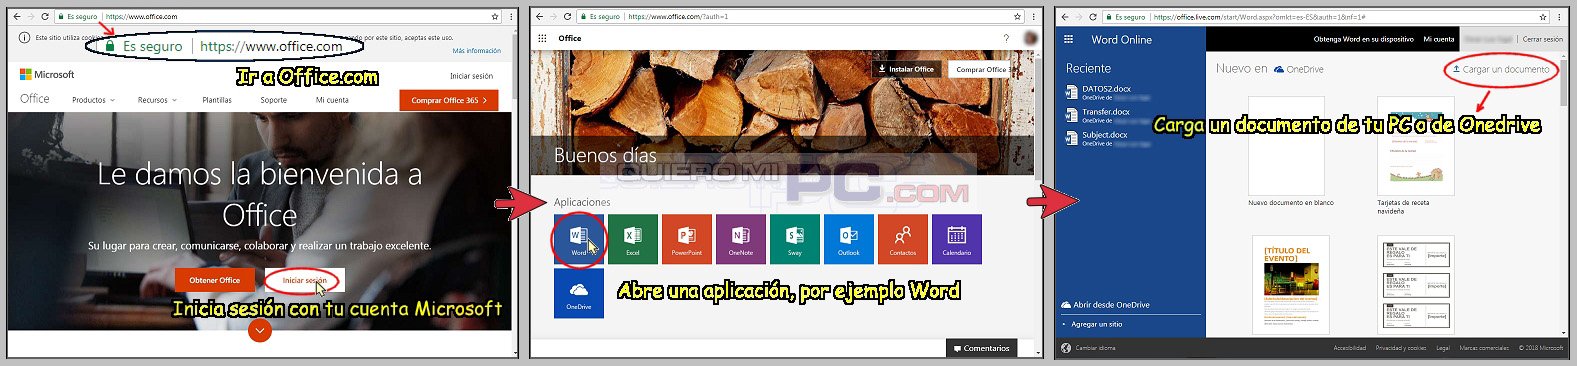1577x366 pixels.
Task: Click Abrir desde OneDrive in sidebar
Action: coord(1105,305)
